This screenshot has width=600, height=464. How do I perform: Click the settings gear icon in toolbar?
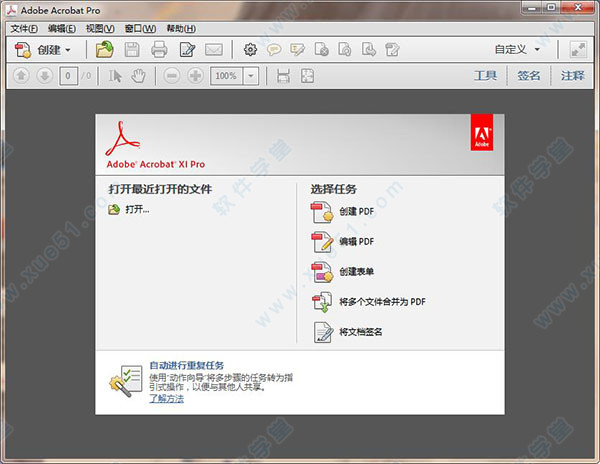249,49
